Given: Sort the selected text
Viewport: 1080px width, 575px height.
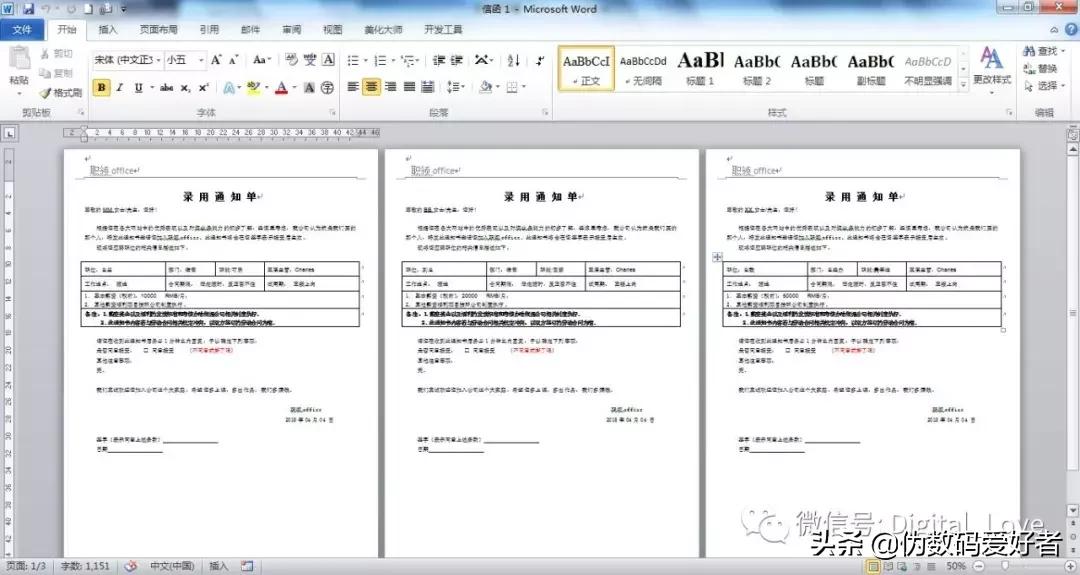Looking at the screenshot, I should [514, 61].
